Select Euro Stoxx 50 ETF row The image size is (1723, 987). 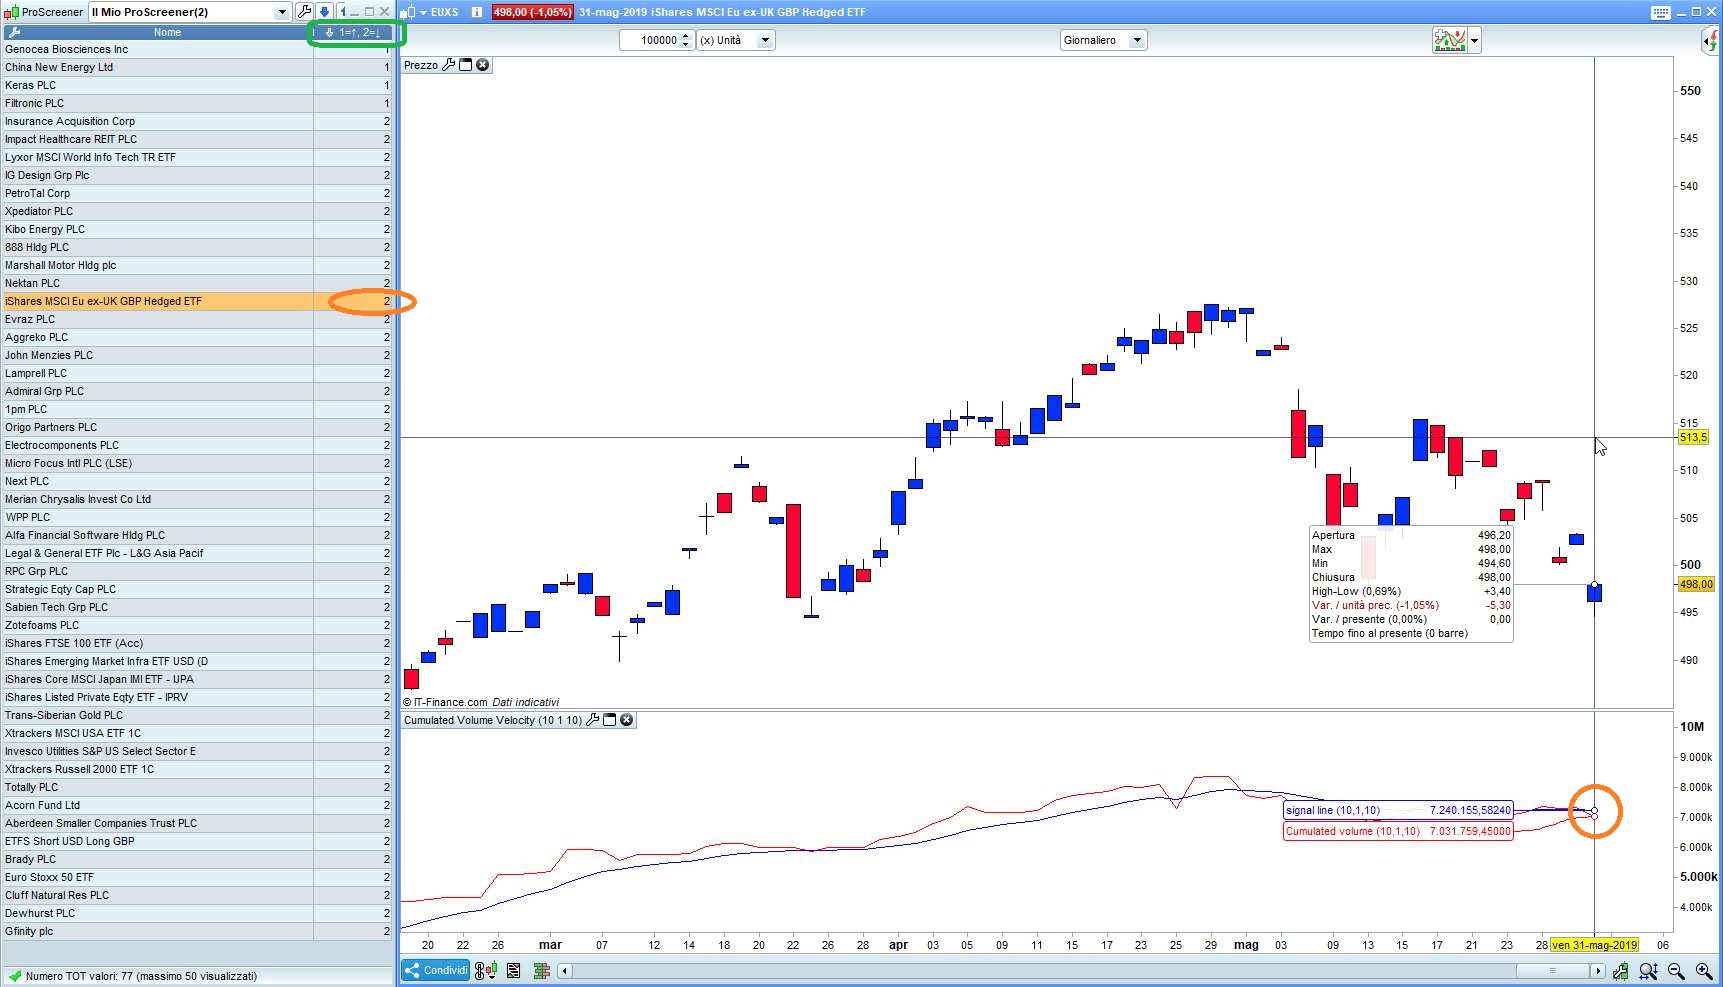[x=197, y=877]
